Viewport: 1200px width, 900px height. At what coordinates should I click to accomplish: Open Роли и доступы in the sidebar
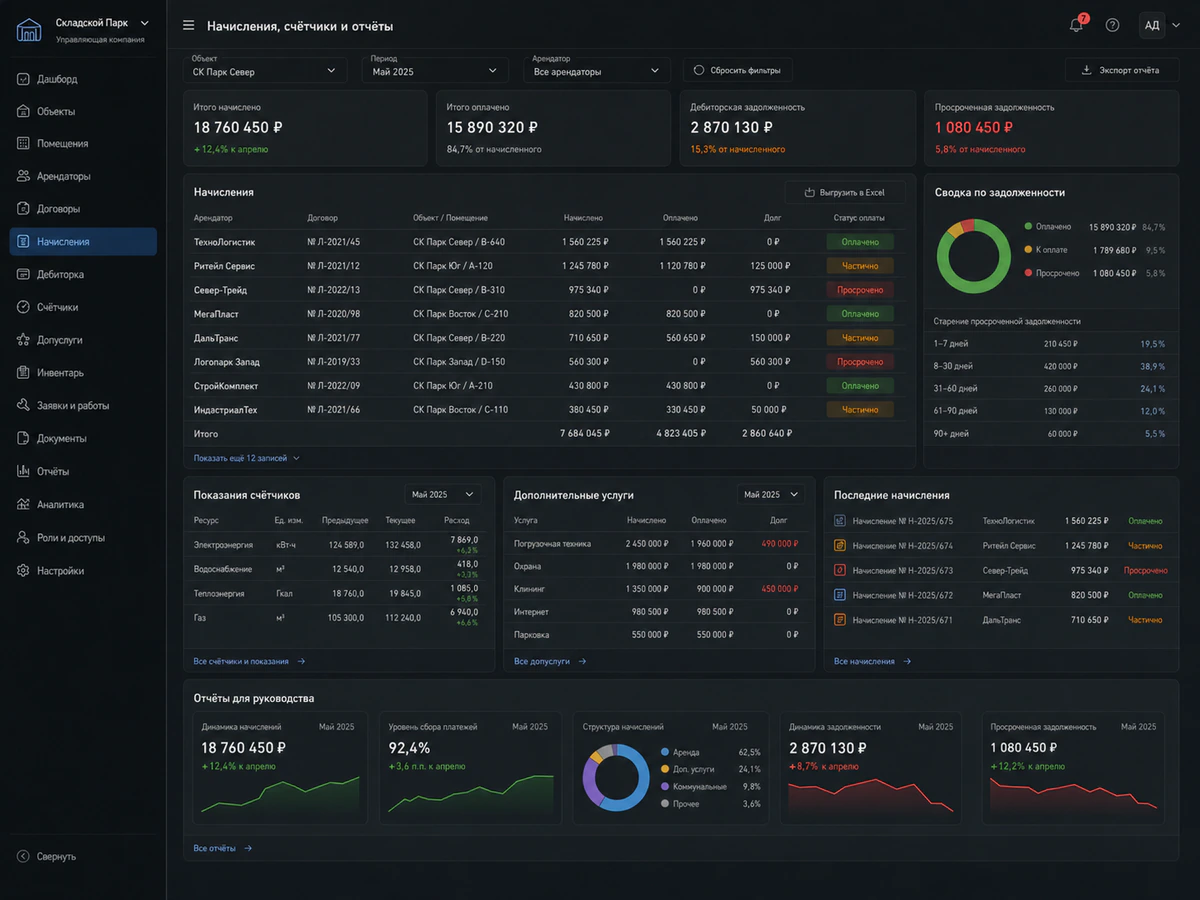(x=83, y=537)
